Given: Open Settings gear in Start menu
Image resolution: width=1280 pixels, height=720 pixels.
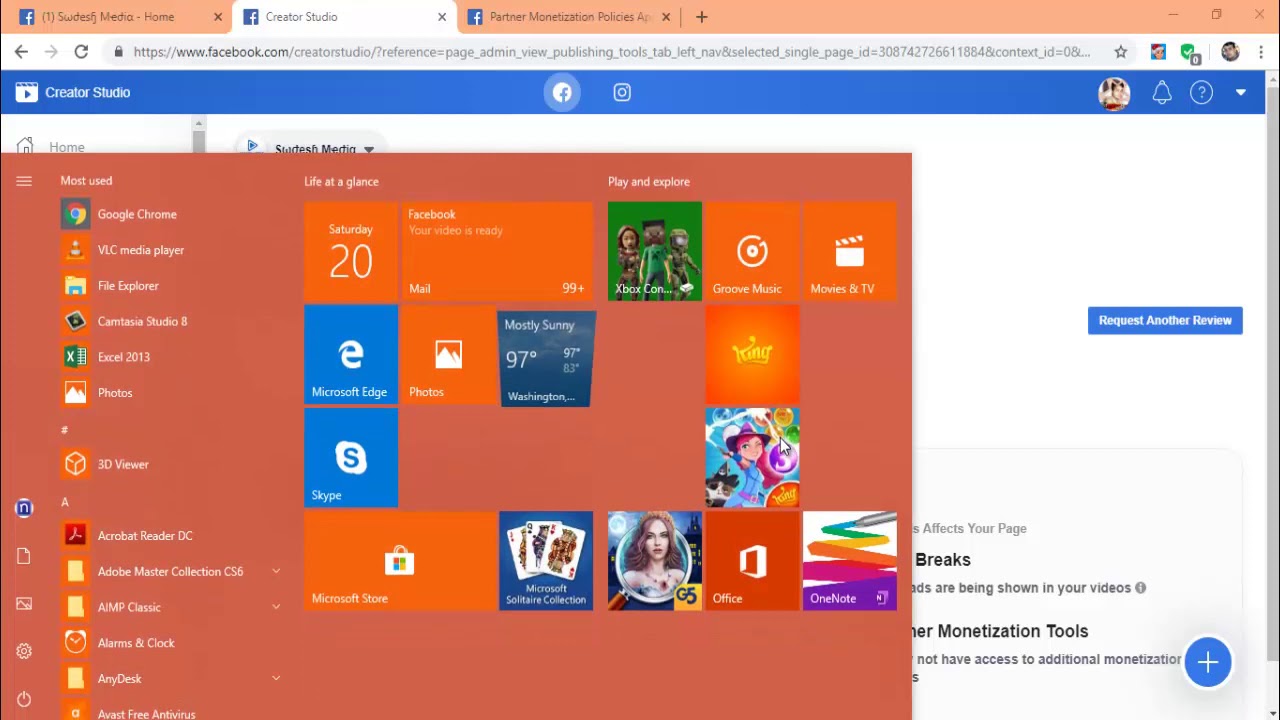Looking at the screenshot, I should click(x=24, y=651).
